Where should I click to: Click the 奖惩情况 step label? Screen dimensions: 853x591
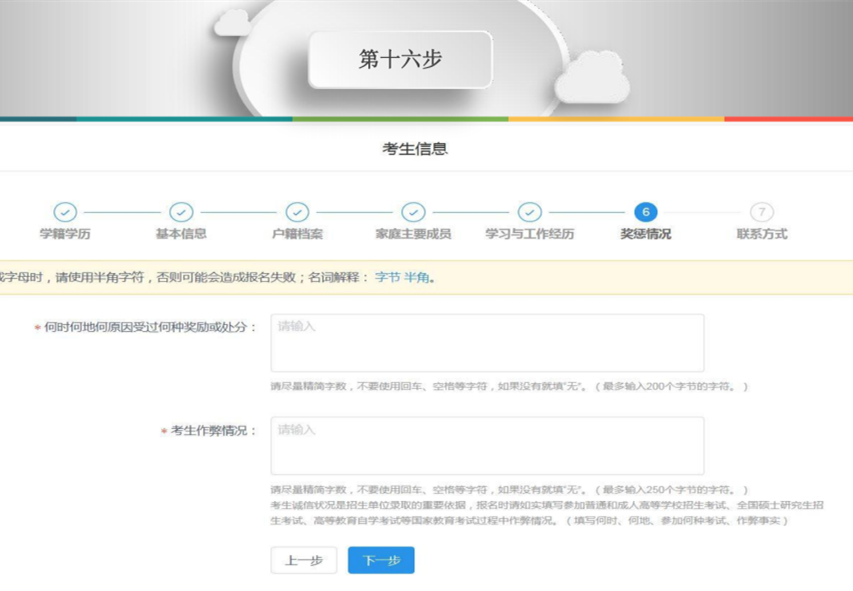(646, 234)
